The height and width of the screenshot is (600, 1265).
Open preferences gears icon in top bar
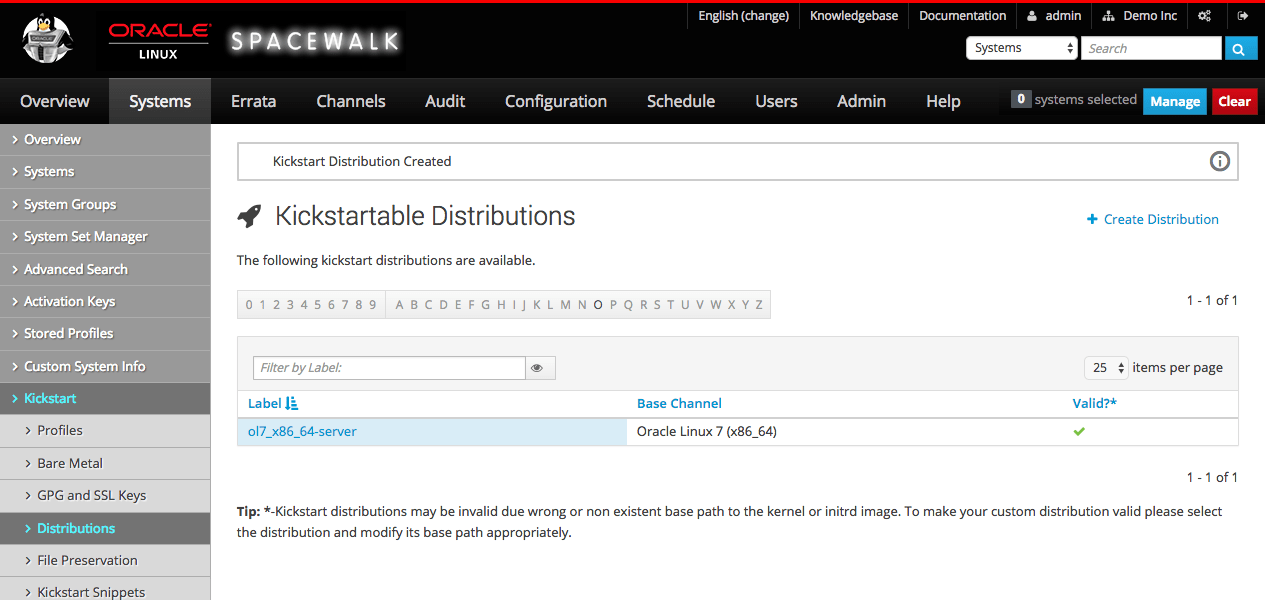click(1204, 16)
